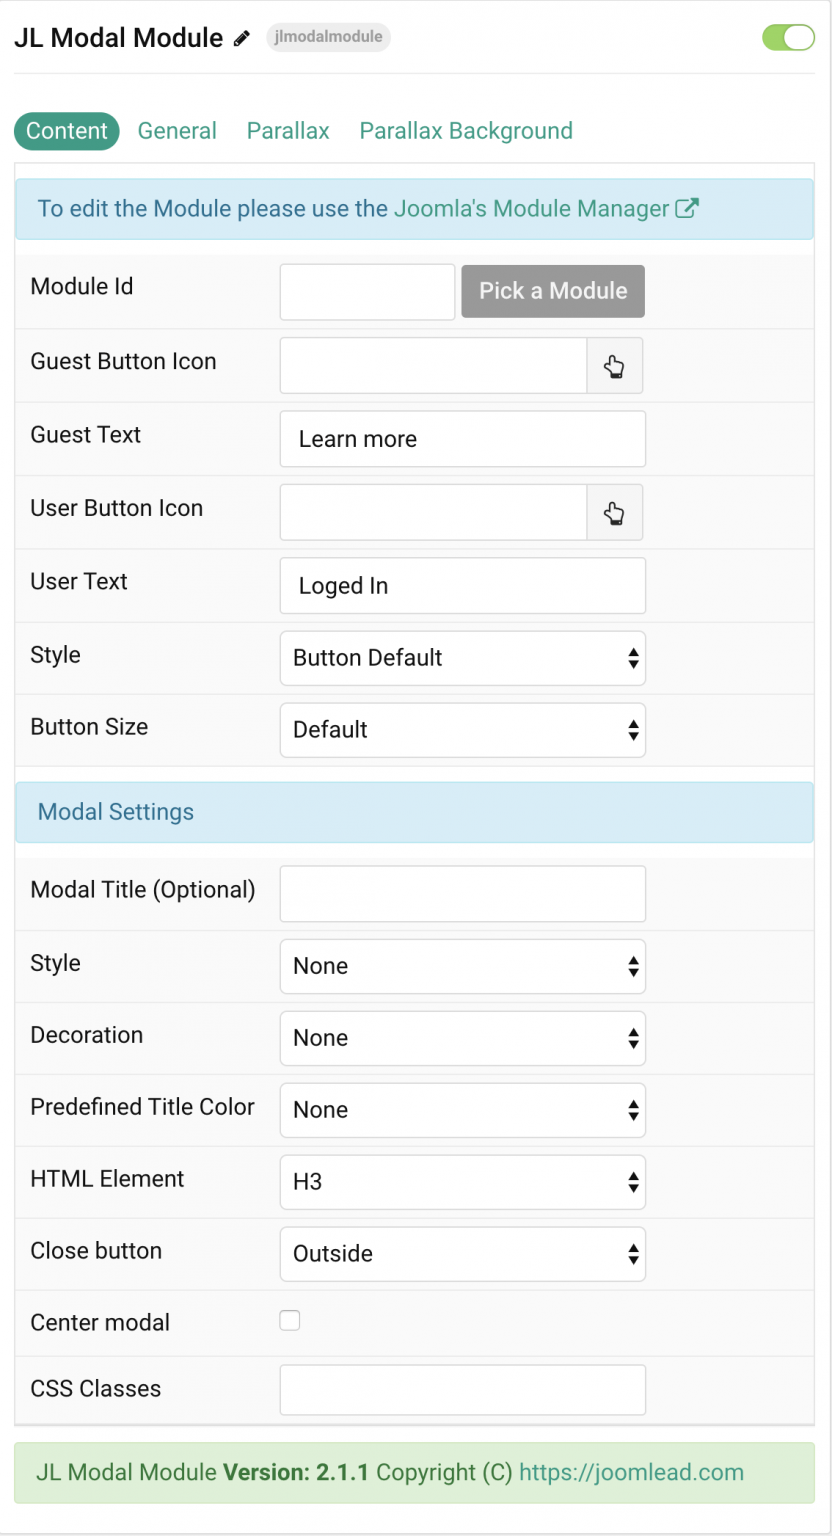Image resolution: width=832 pixels, height=1536 pixels.
Task: Change the Button Size dropdown
Action: pos(462,730)
